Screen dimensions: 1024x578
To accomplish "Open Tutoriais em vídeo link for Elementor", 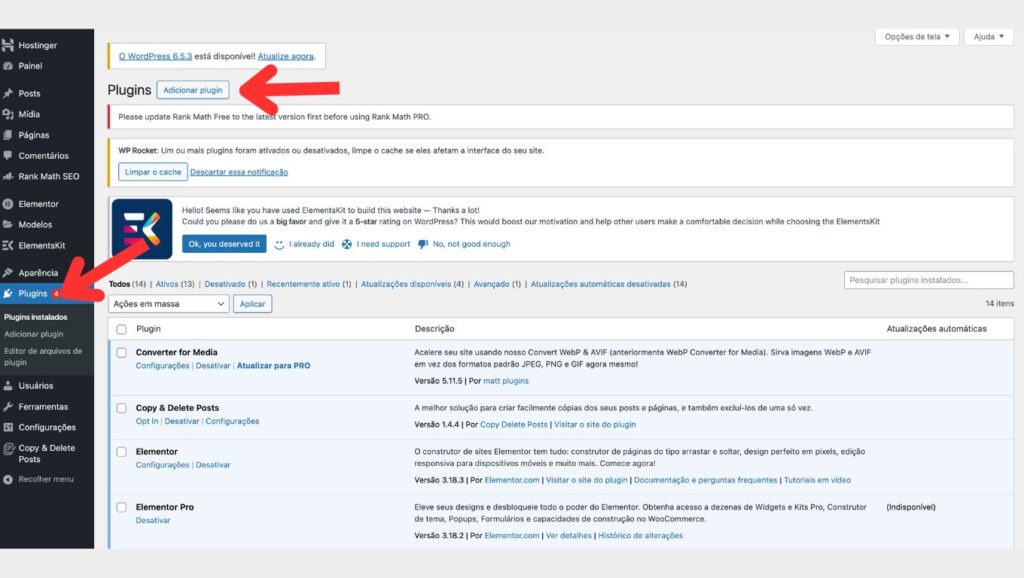I will [817, 480].
